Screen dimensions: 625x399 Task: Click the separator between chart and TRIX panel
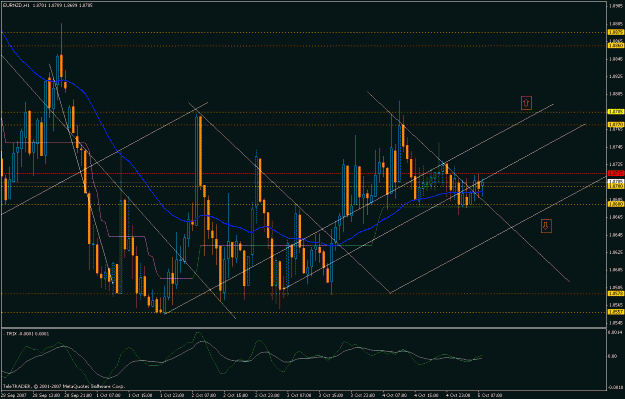point(304,328)
